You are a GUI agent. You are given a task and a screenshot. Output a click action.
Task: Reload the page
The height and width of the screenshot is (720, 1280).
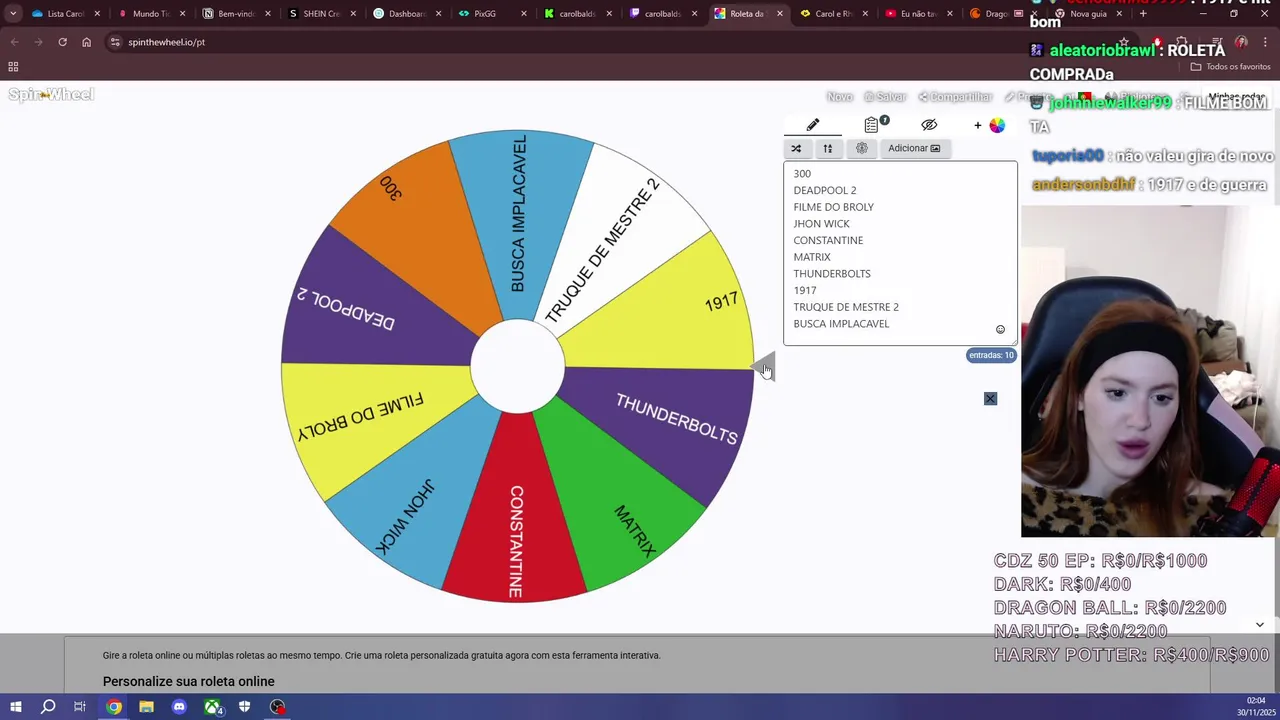(62, 42)
